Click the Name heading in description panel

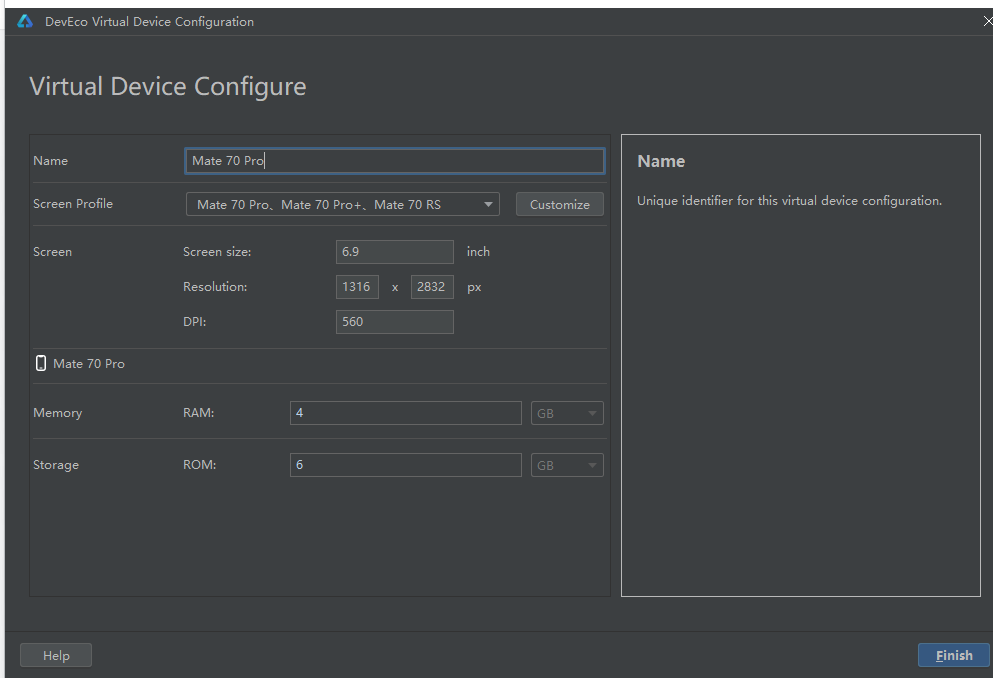point(661,161)
